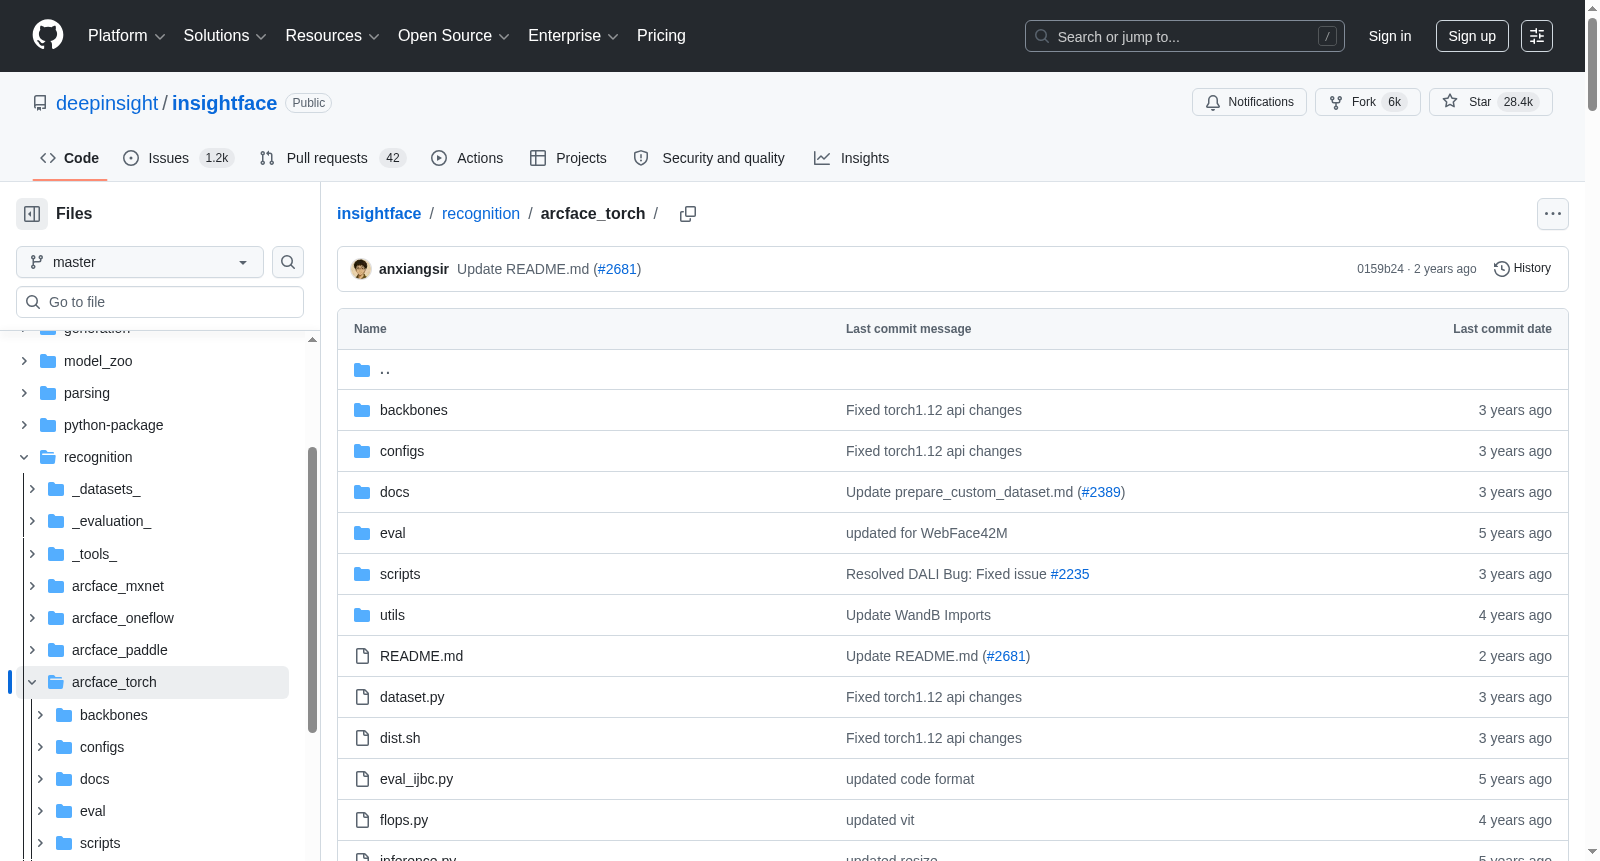Viewport: 1600px width, 861px height.
Task: Click the README.md file icon
Action: point(362,656)
